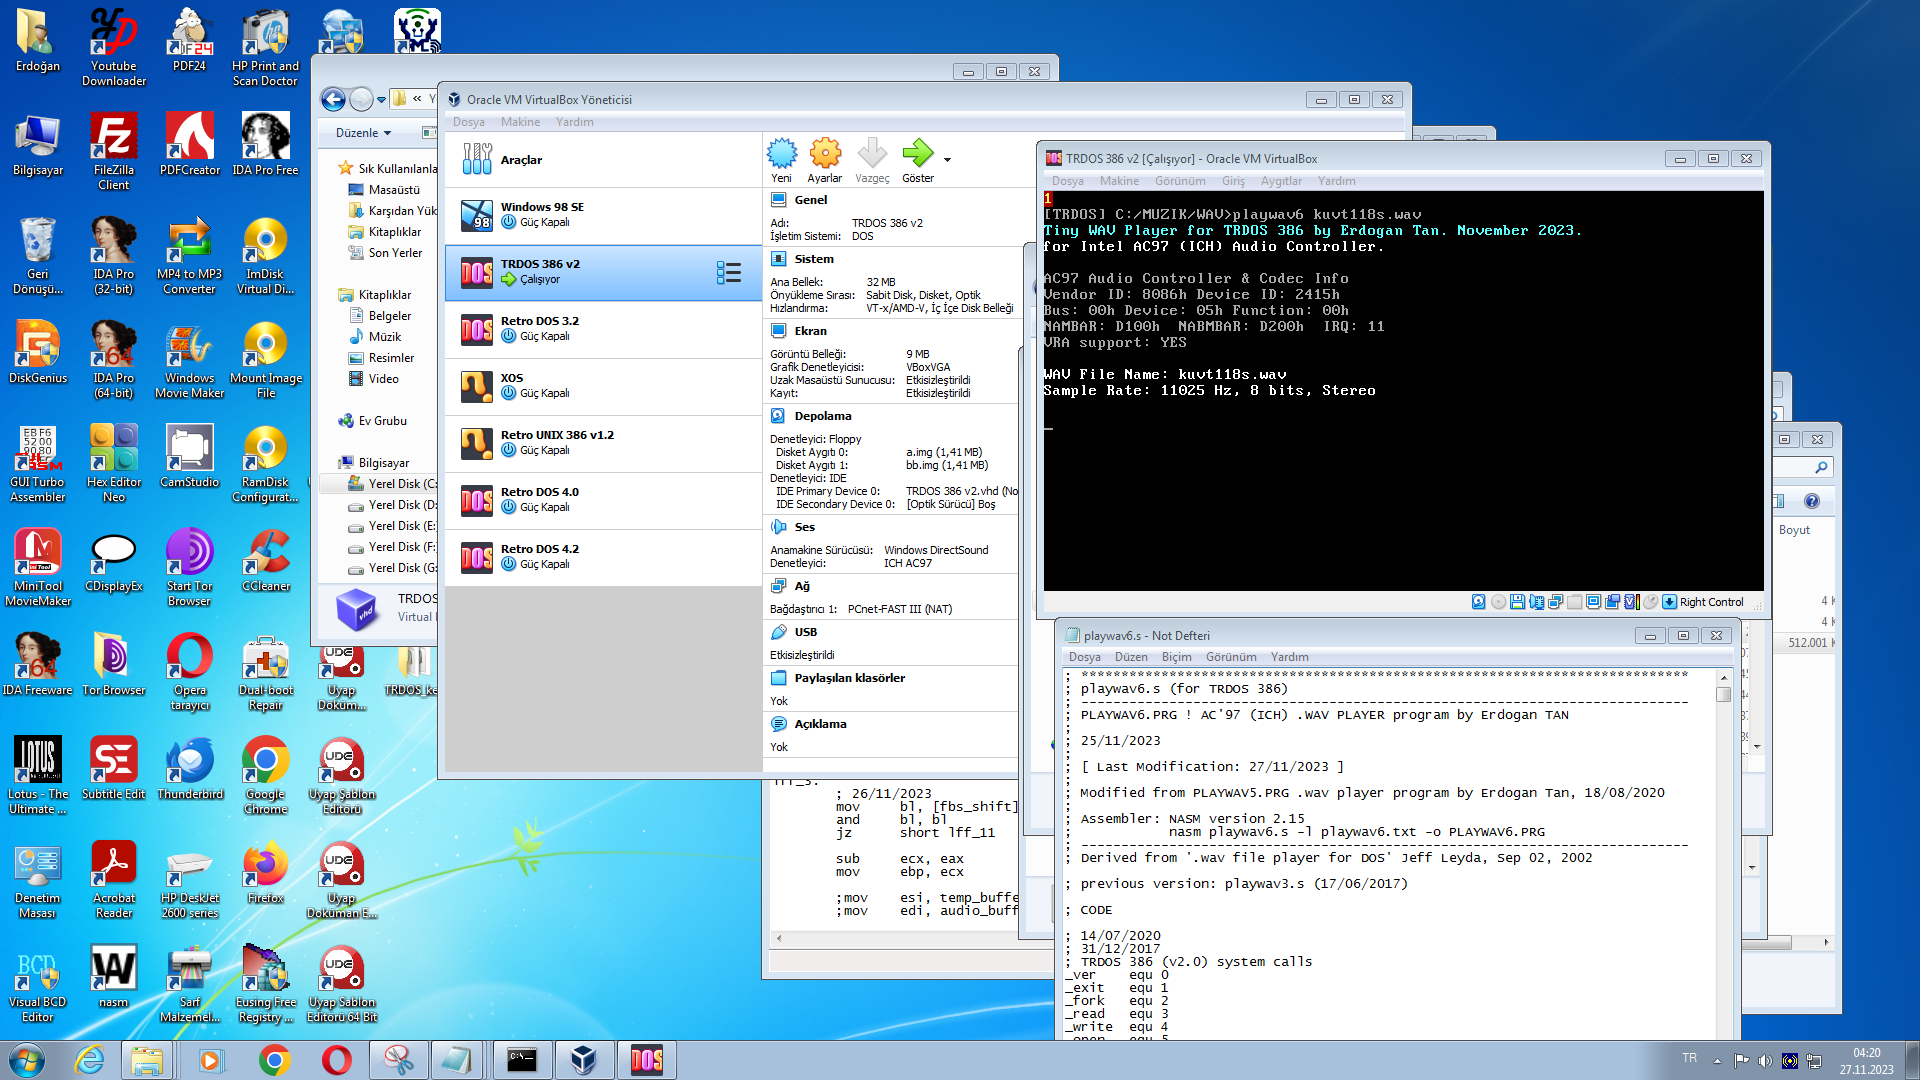This screenshot has height=1080, width=1920.
Task: Select Retro DOS 4.2 virtual machine
Action: point(603,557)
